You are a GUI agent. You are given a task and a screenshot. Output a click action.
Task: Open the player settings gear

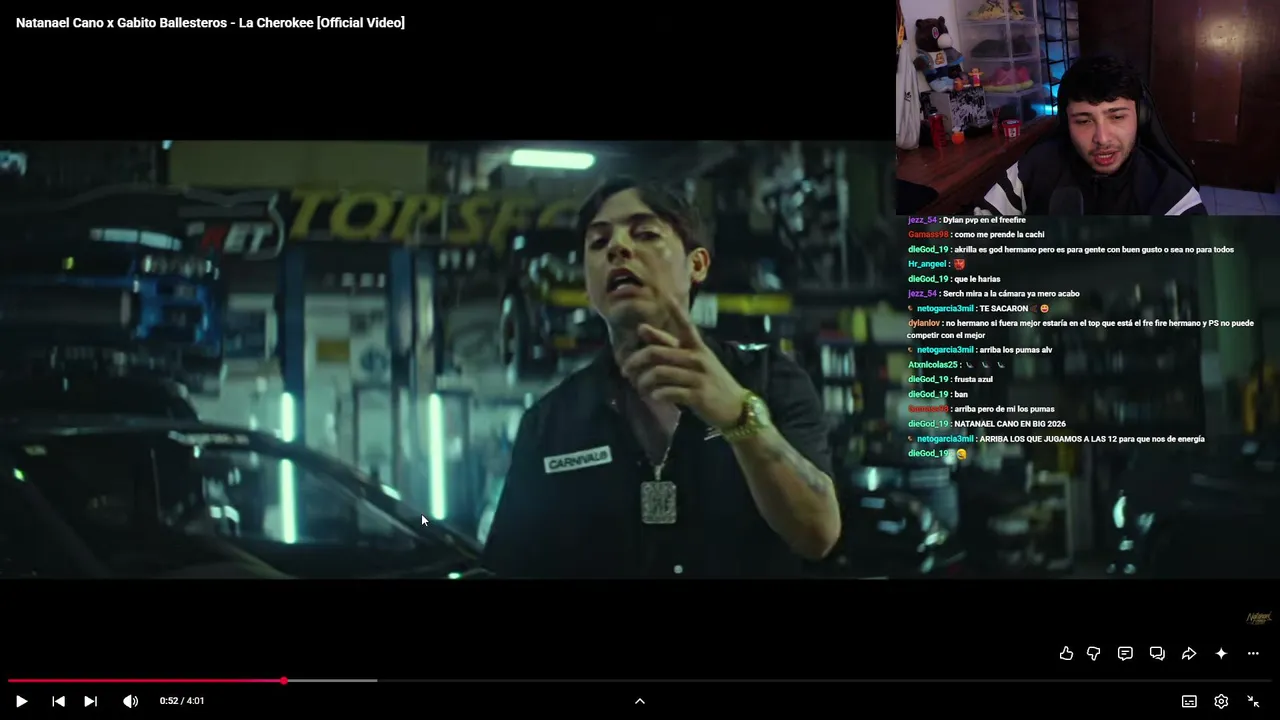click(1221, 701)
